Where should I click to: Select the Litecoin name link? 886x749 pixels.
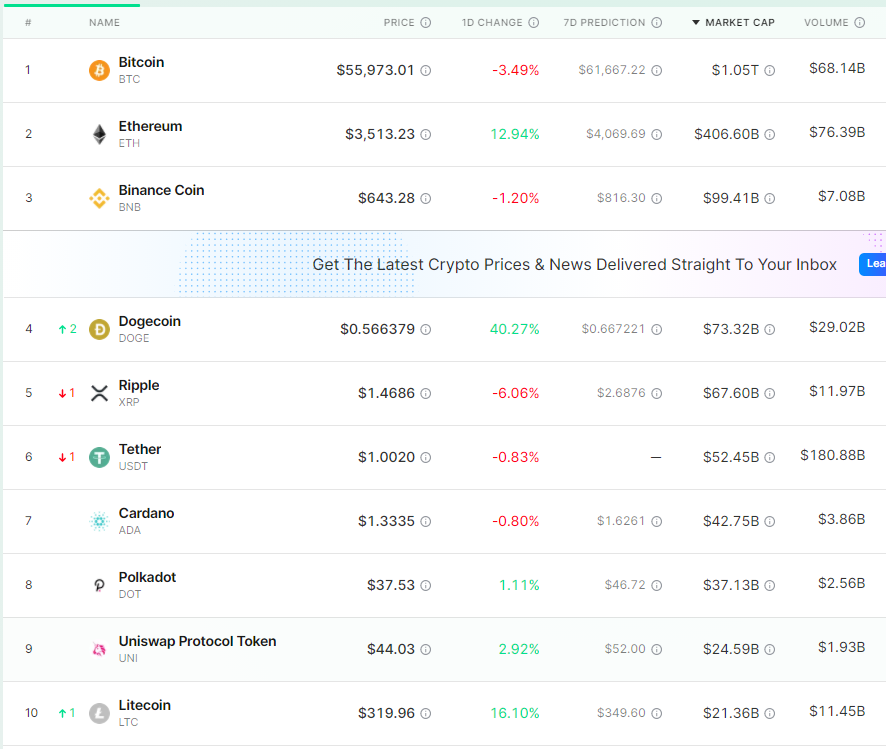[x=145, y=706]
